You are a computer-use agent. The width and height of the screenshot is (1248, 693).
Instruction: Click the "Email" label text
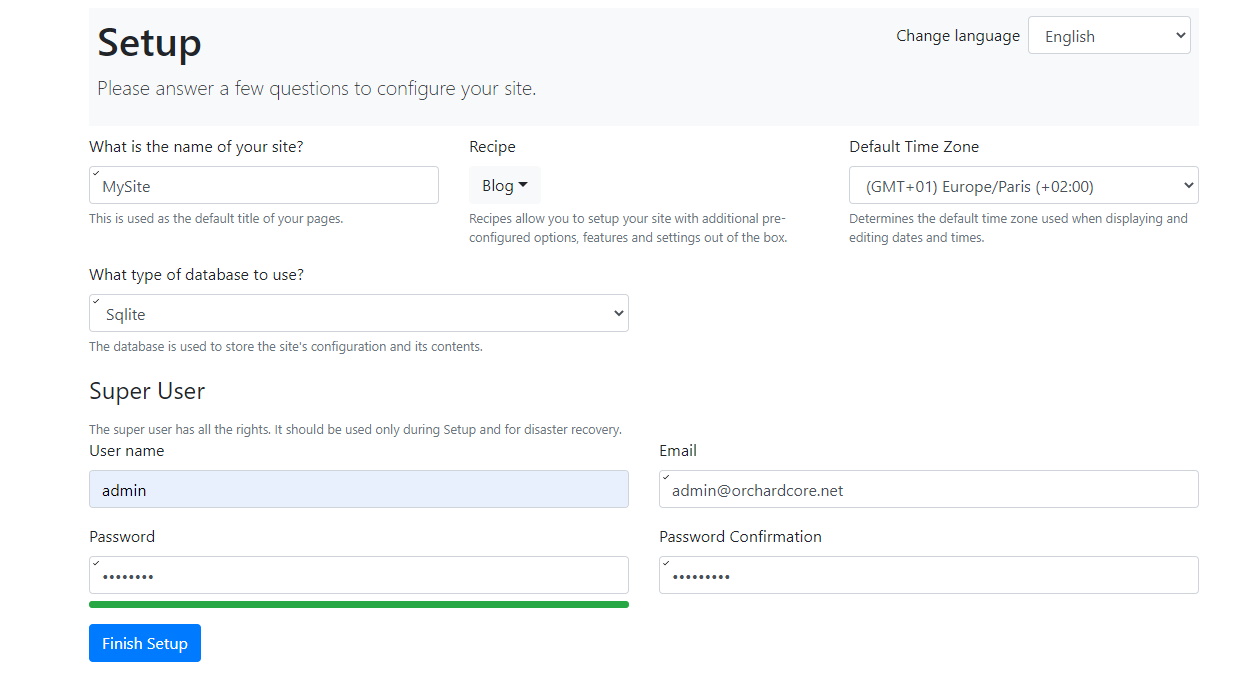[x=678, y=450]
